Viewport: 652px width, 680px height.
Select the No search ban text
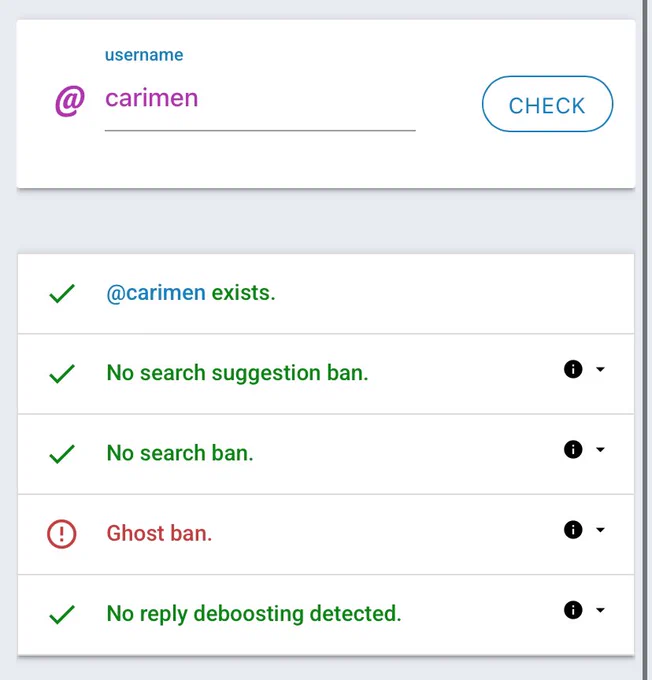[x=180, y=453]
